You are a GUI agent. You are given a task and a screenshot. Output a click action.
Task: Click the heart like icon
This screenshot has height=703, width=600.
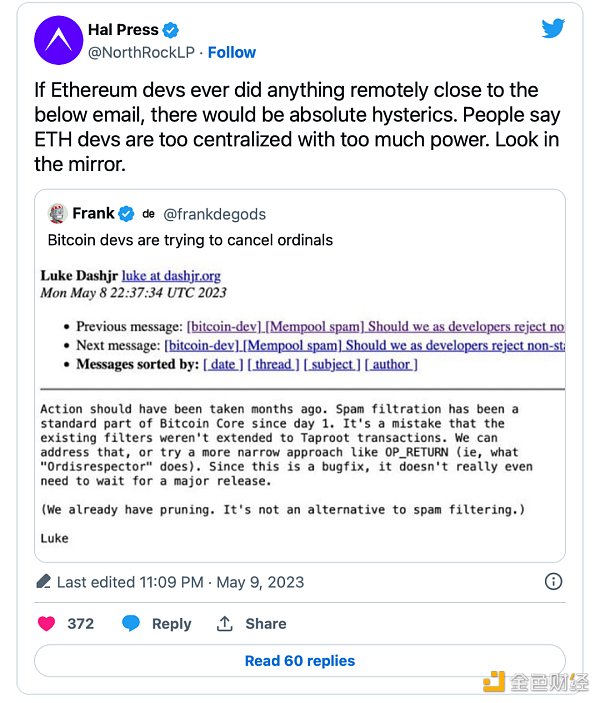click(46, 623)
